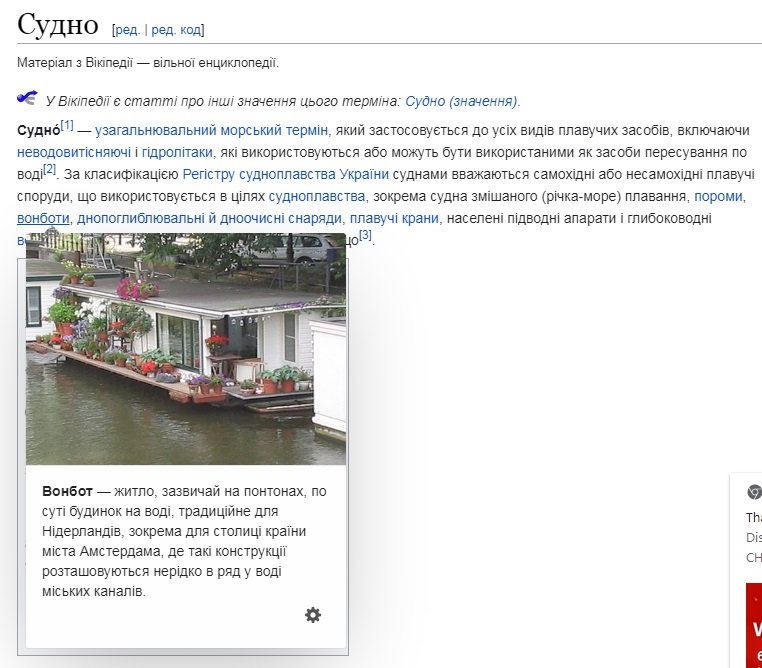Open the 'пороми' article link

[x=717, y=196]
